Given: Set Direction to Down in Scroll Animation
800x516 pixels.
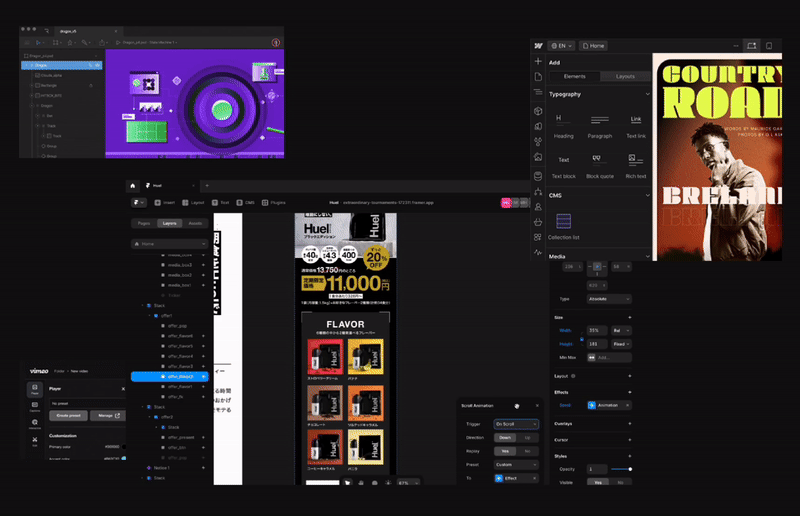Looking at the screenshot, I should tap(505, 438).
